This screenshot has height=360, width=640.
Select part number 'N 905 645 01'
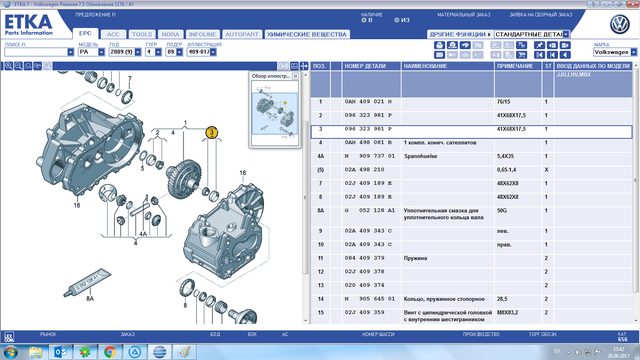pyautogui.click(x=370, y=299)
